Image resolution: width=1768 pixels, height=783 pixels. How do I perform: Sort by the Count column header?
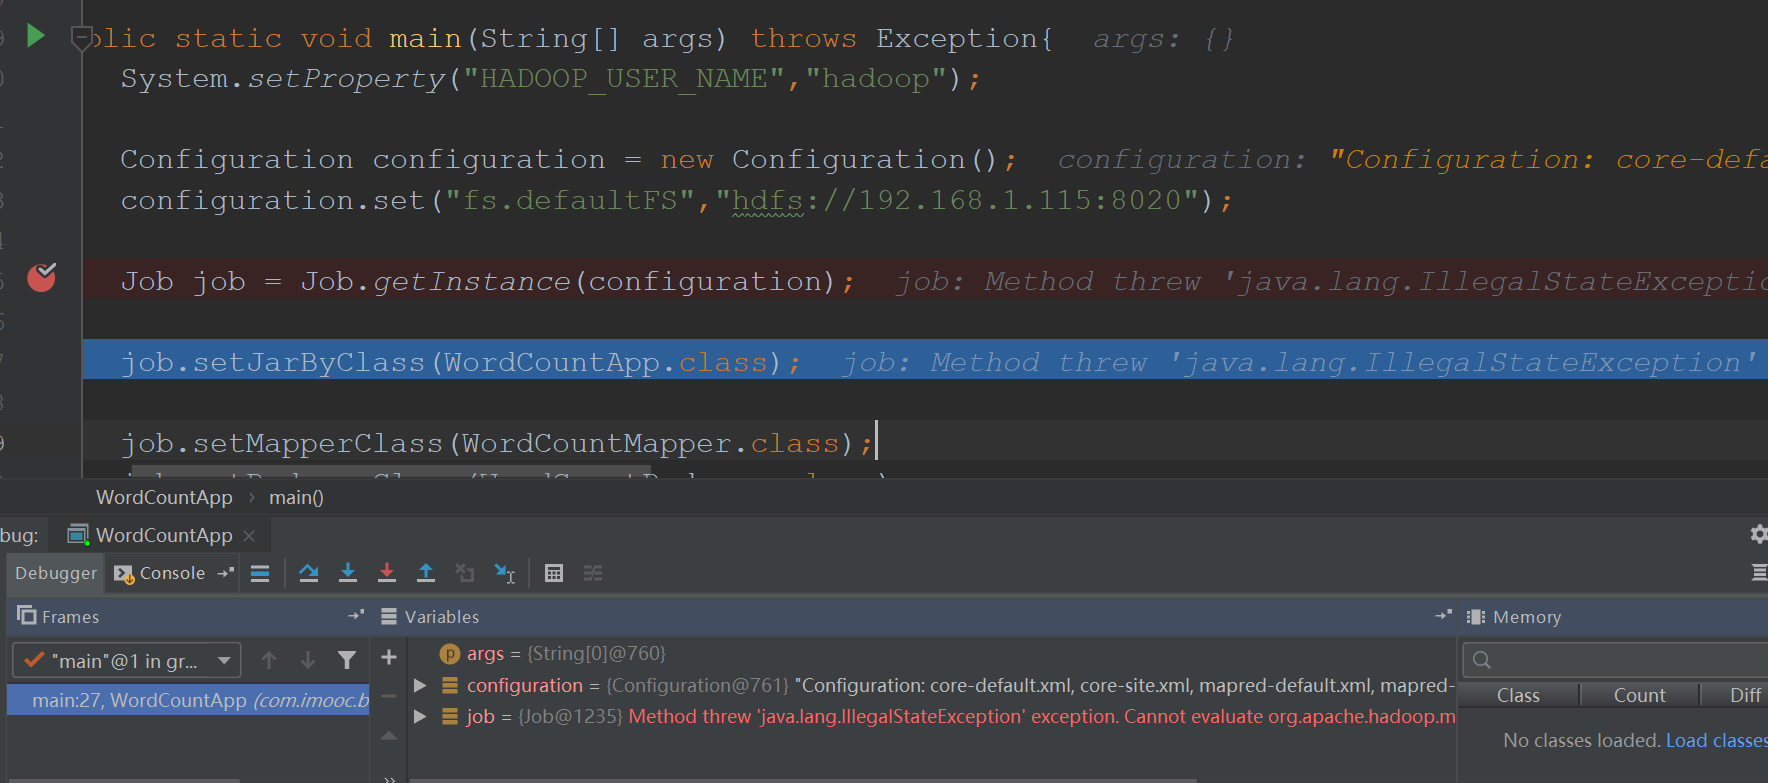point(1639,695)
